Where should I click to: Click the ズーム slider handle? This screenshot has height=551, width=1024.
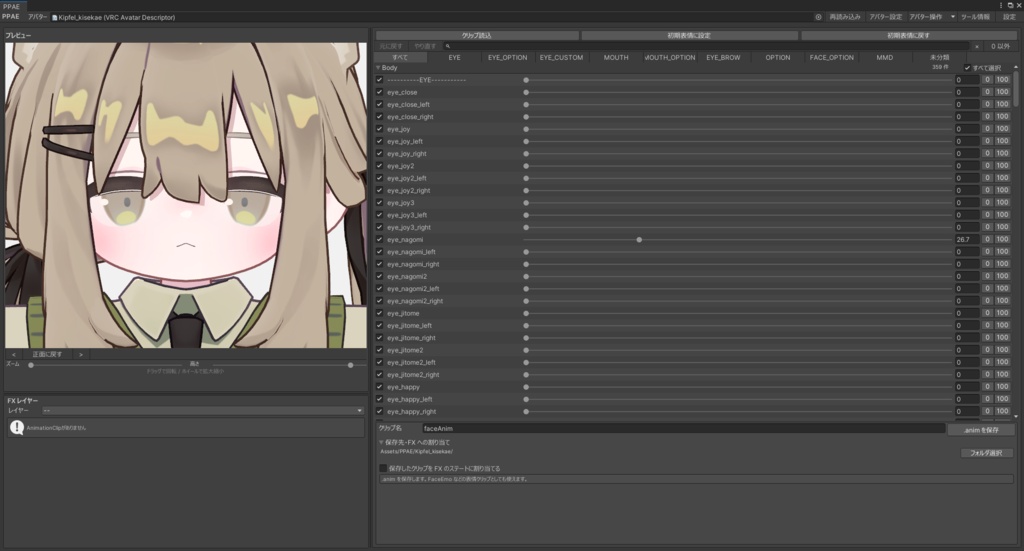(x=31, y=365)
